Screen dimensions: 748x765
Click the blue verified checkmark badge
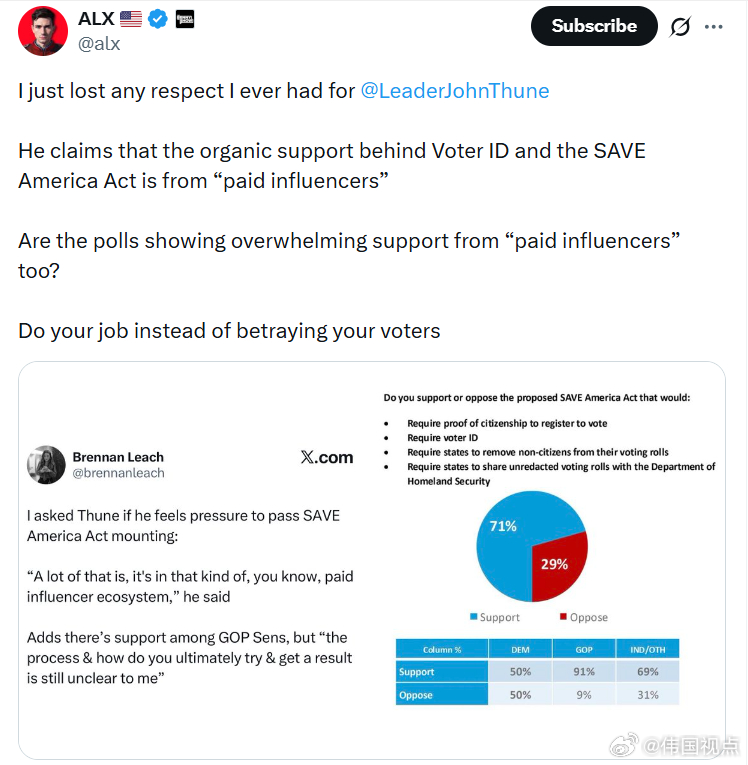point(158,18)
